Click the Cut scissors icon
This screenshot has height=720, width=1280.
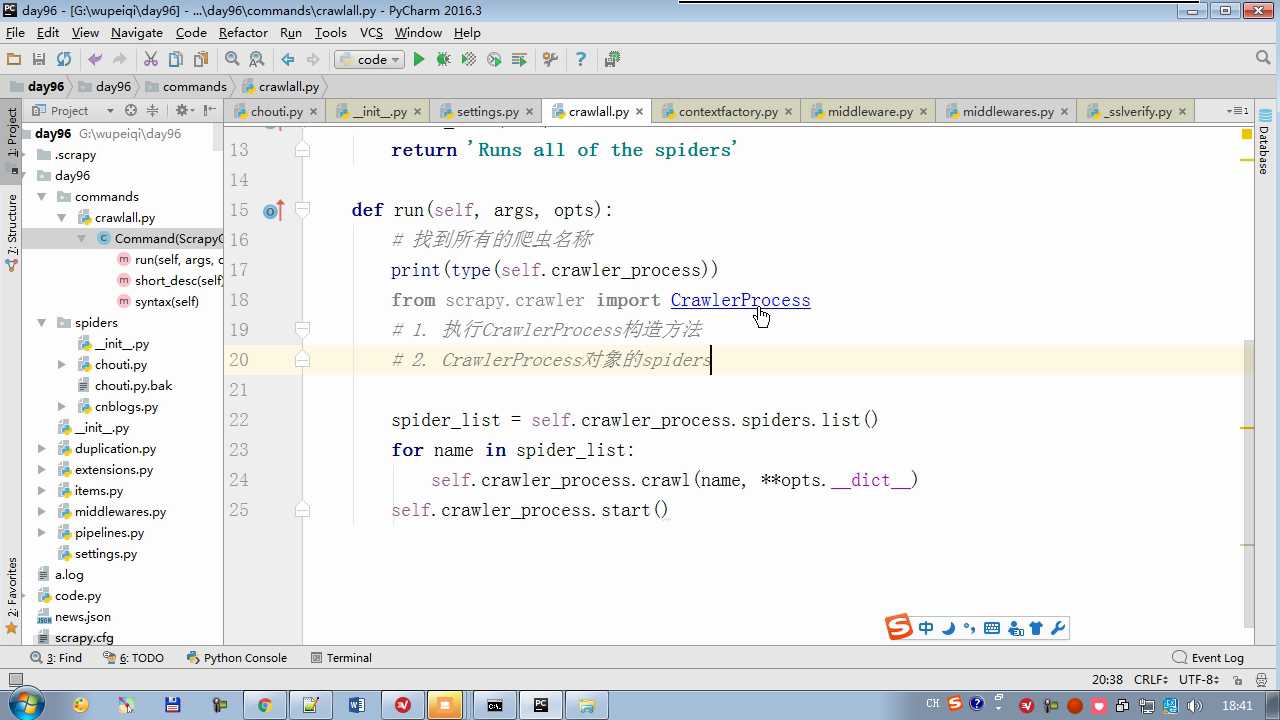coord(151,59)
